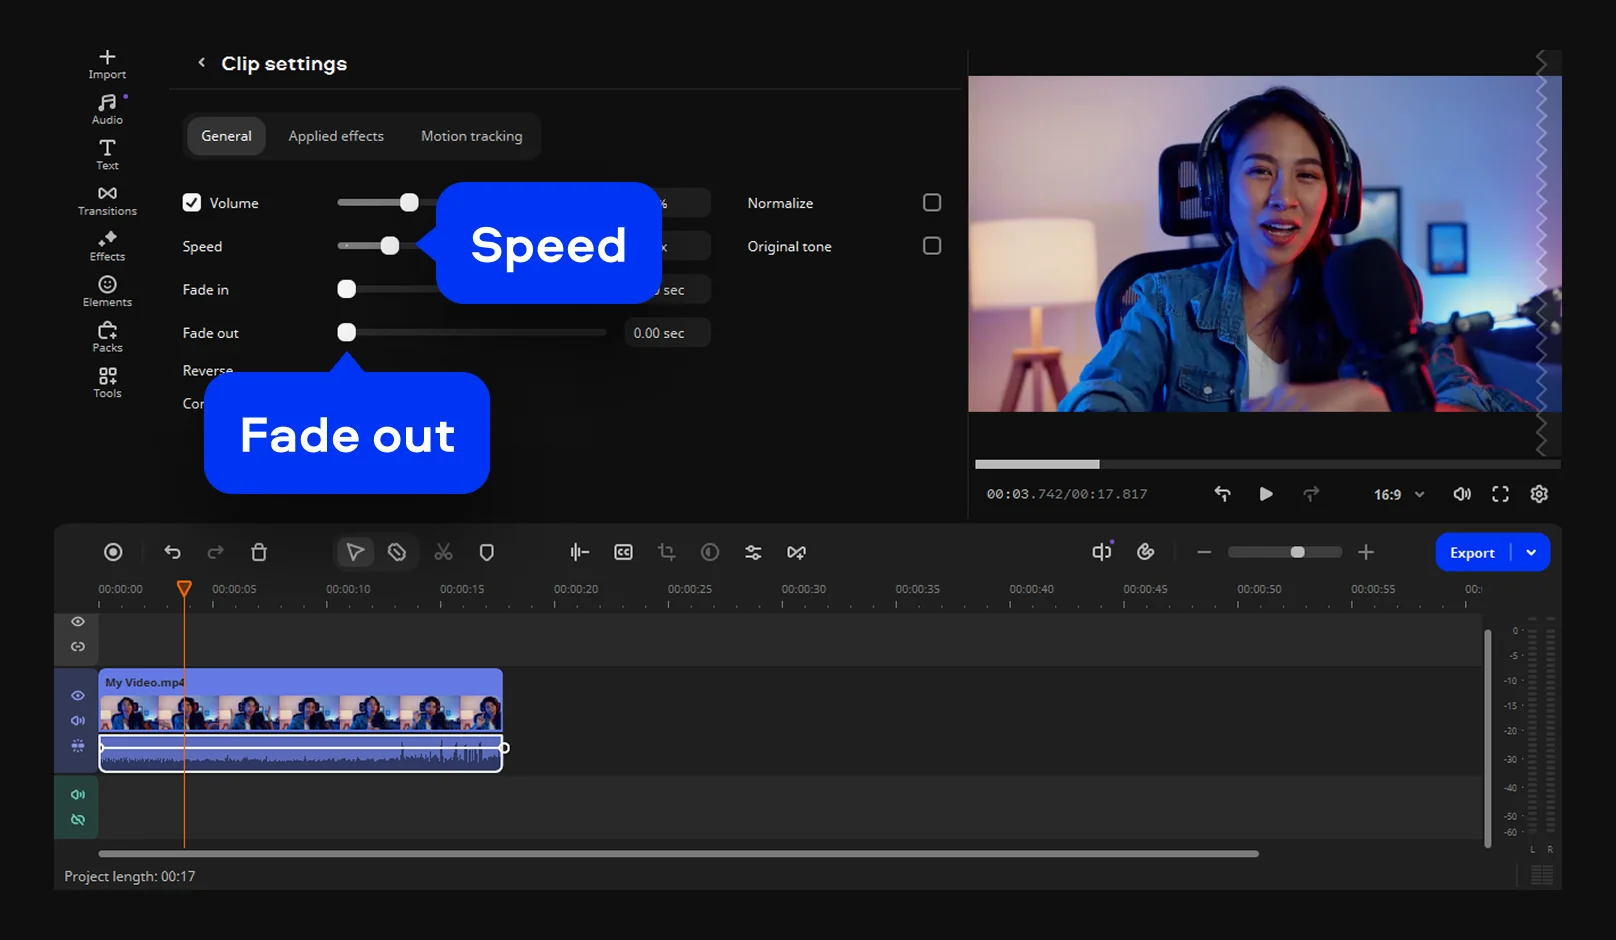Click the Fade out slider handle
The image size is (1616, 940).
coord(347,333)
